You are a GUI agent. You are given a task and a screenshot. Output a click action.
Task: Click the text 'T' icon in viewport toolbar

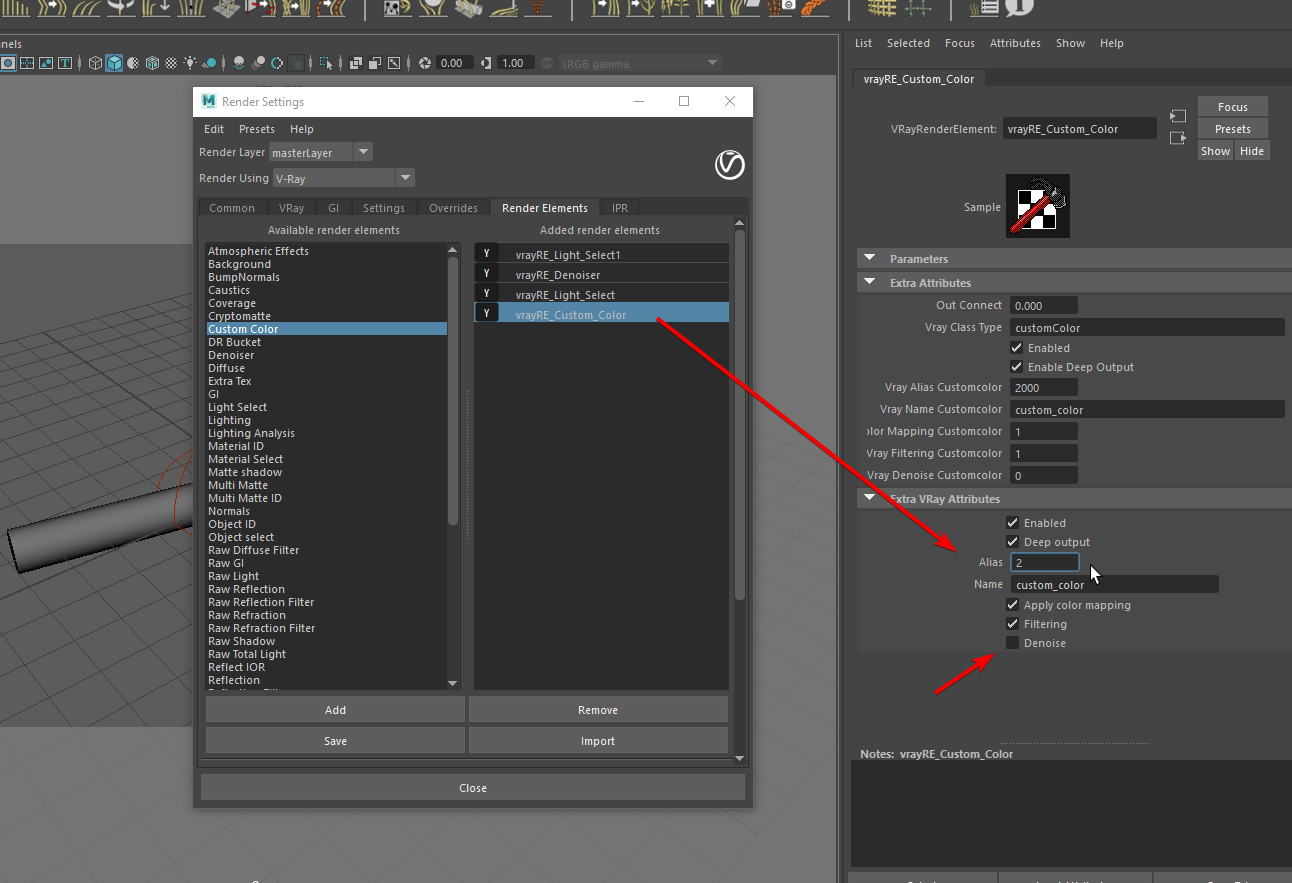click(x=65, y=63)
